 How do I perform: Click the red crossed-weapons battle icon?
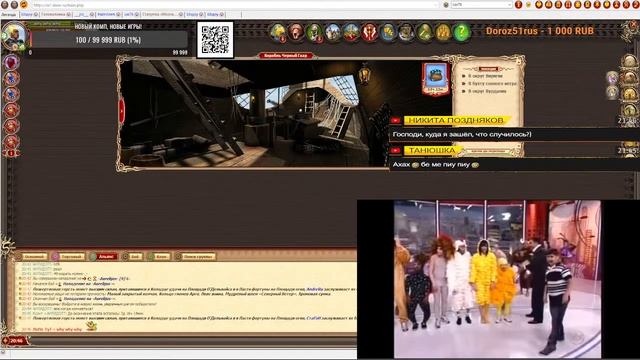click(x=369, y=32)
